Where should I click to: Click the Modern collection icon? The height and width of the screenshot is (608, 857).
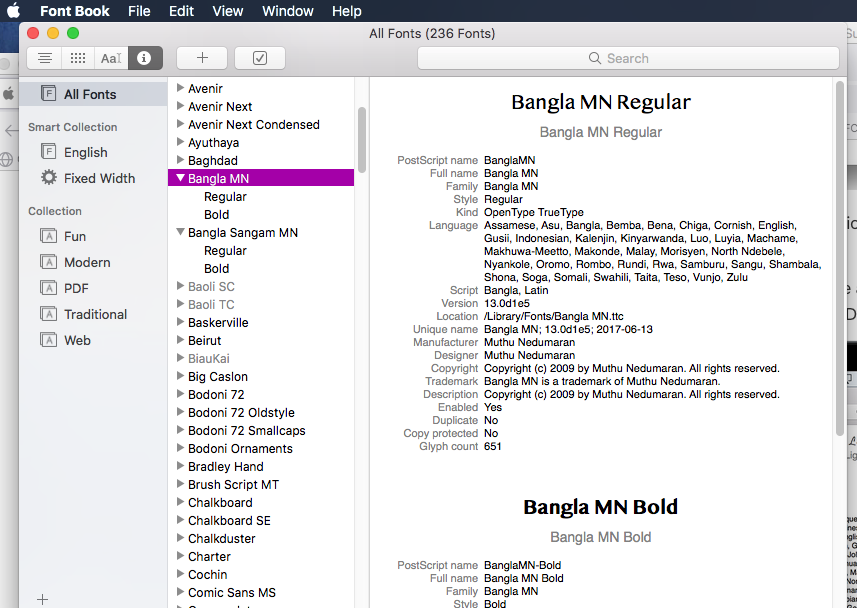point(49,262)
